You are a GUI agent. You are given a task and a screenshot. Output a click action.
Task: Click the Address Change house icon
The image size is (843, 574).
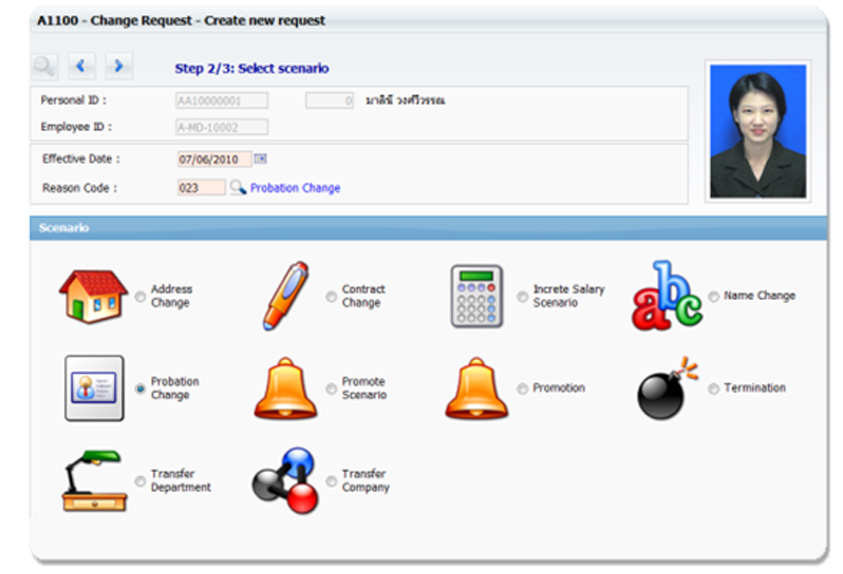93,296
